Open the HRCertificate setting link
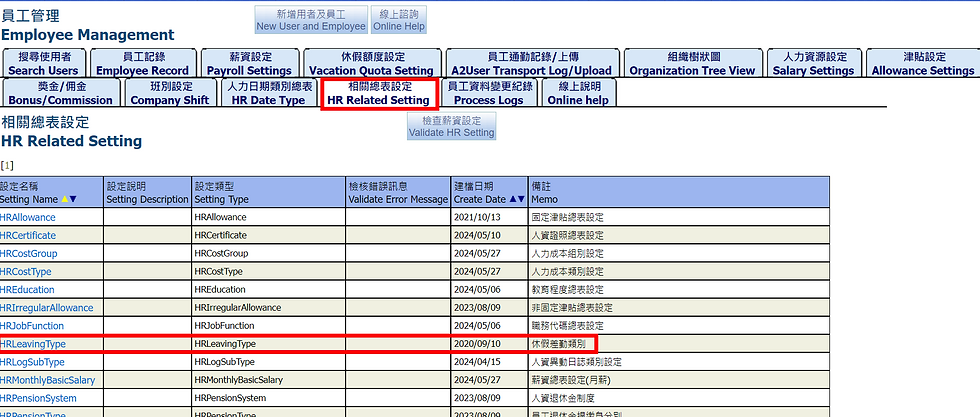The image size is (980, 417). pos(28,236)
